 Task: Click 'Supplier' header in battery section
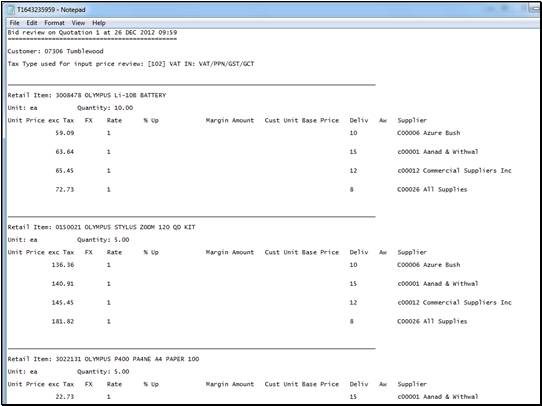click(x=412, y=120)
